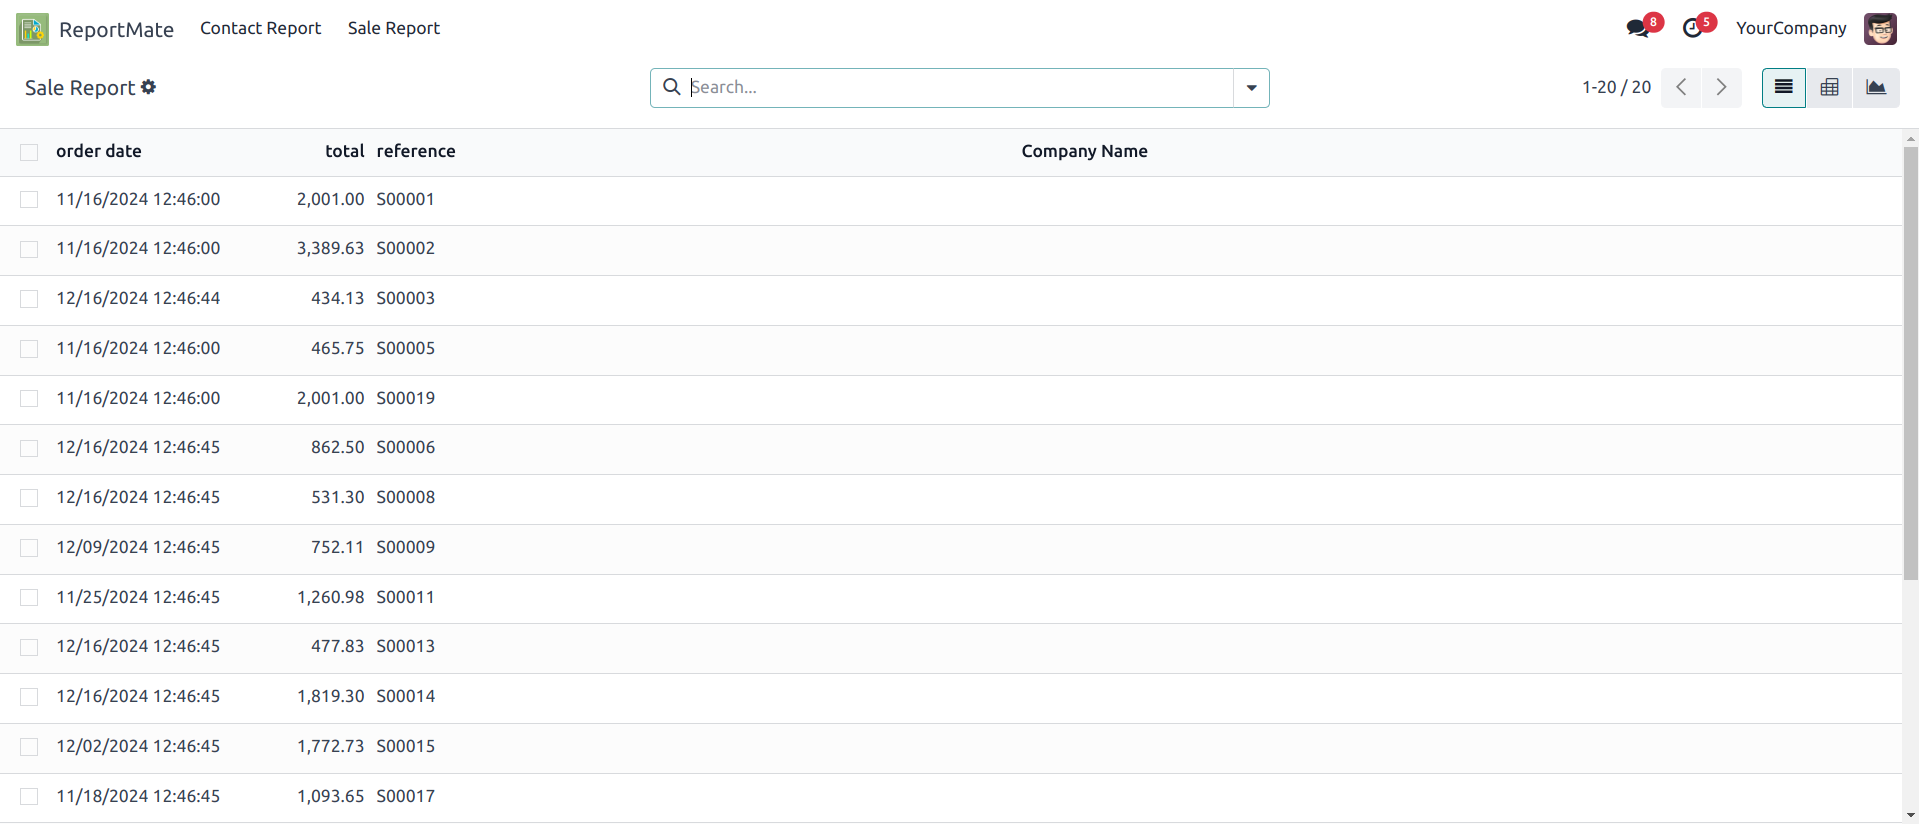Click the user avatar picture
Screen dimensions: 1919x824
pos(1880,29)
